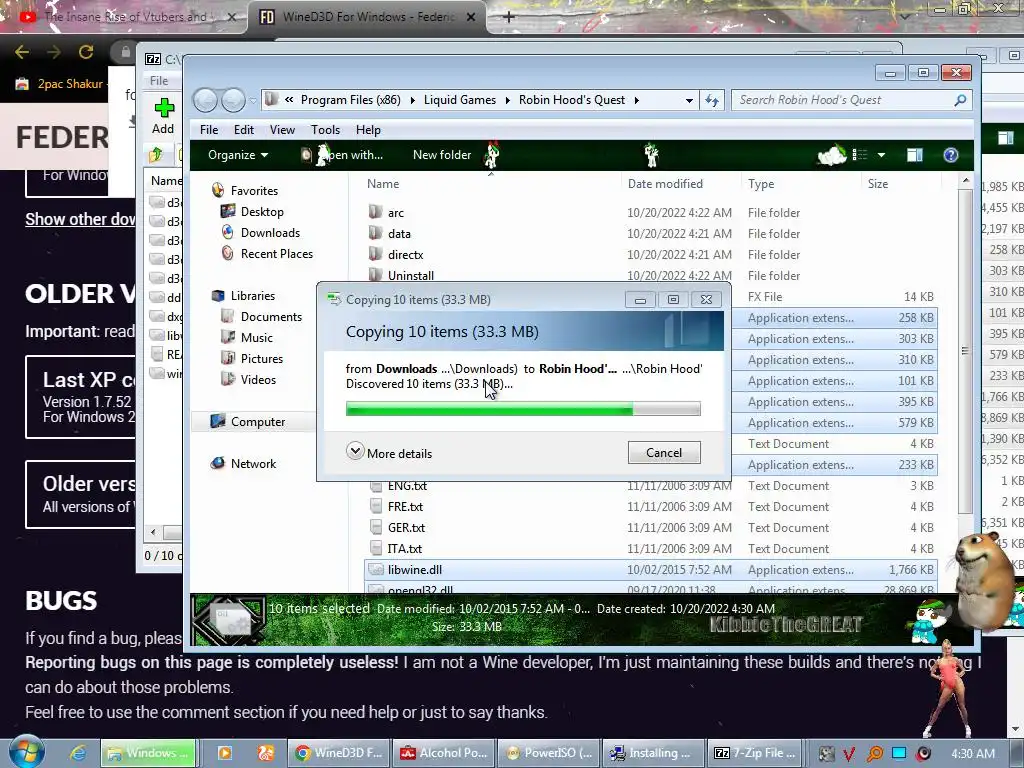The width and height of the screenshot is (1024, 768).
Task: Click the red V tray icon
Action: [x=848, y=754]
